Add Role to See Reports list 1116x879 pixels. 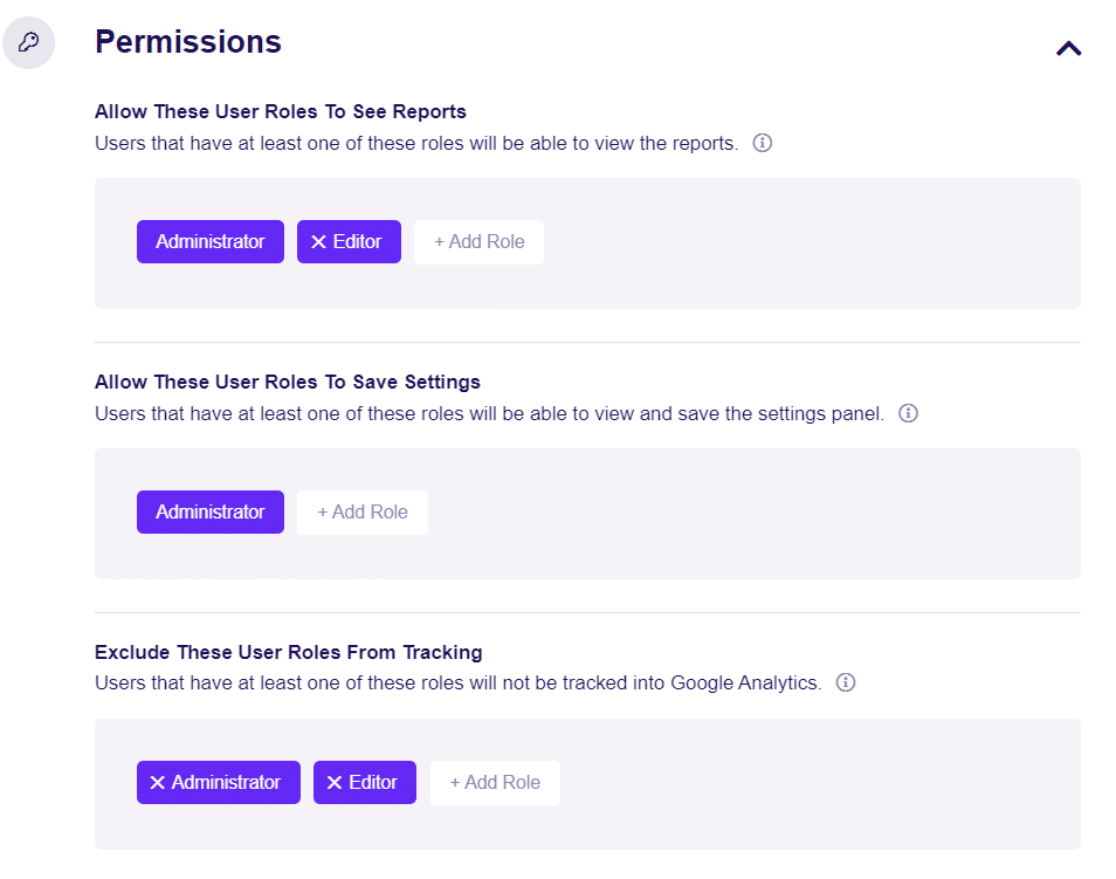click(479, 242)
